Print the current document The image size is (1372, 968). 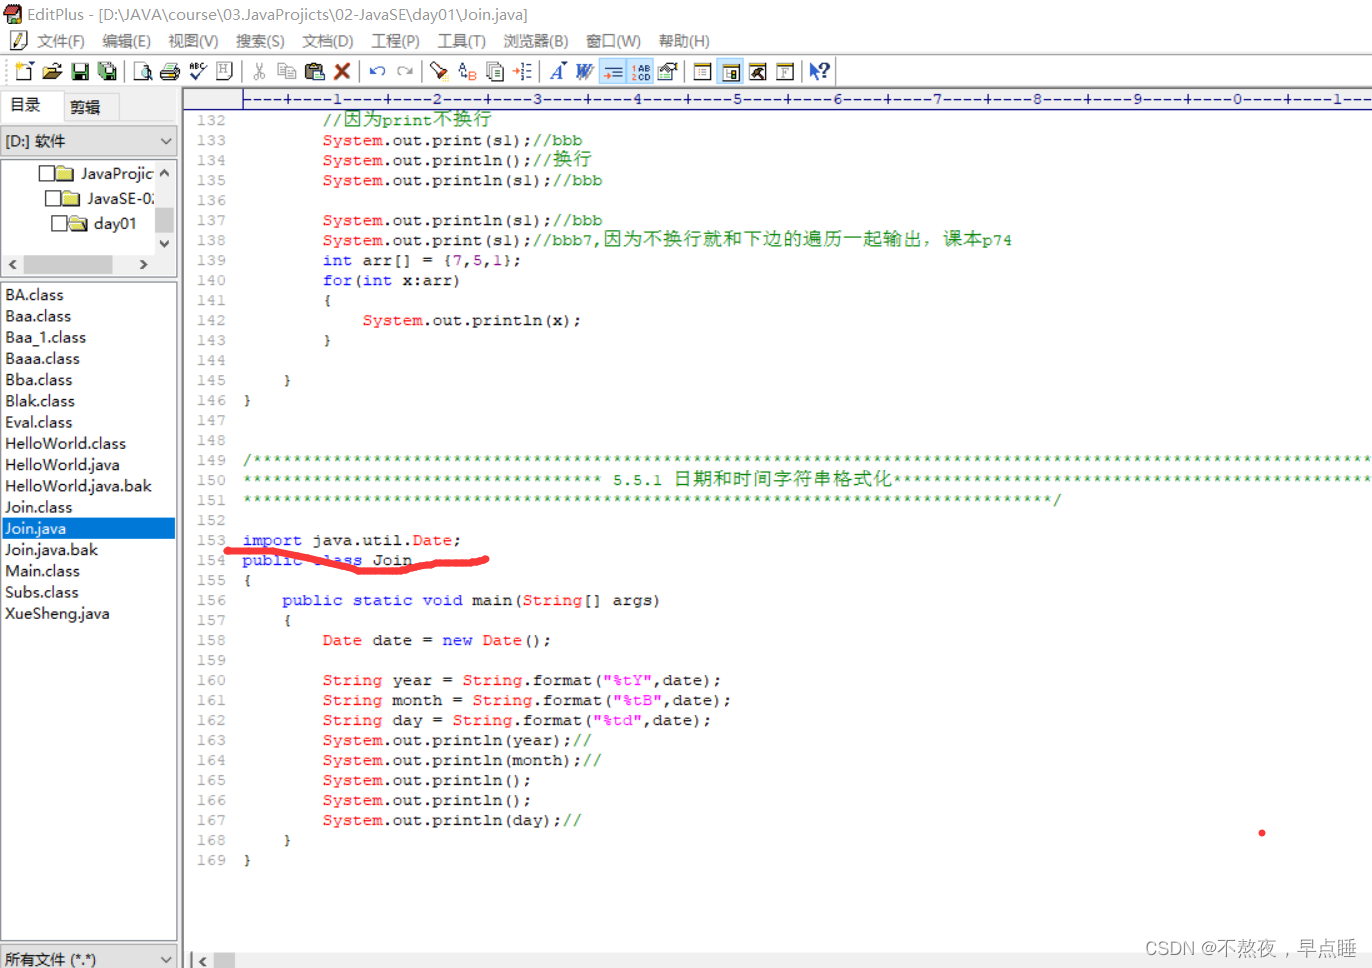(170, 71)
